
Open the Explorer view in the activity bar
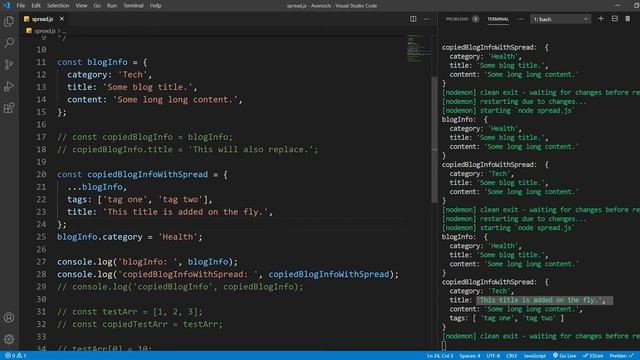[9, 21]
